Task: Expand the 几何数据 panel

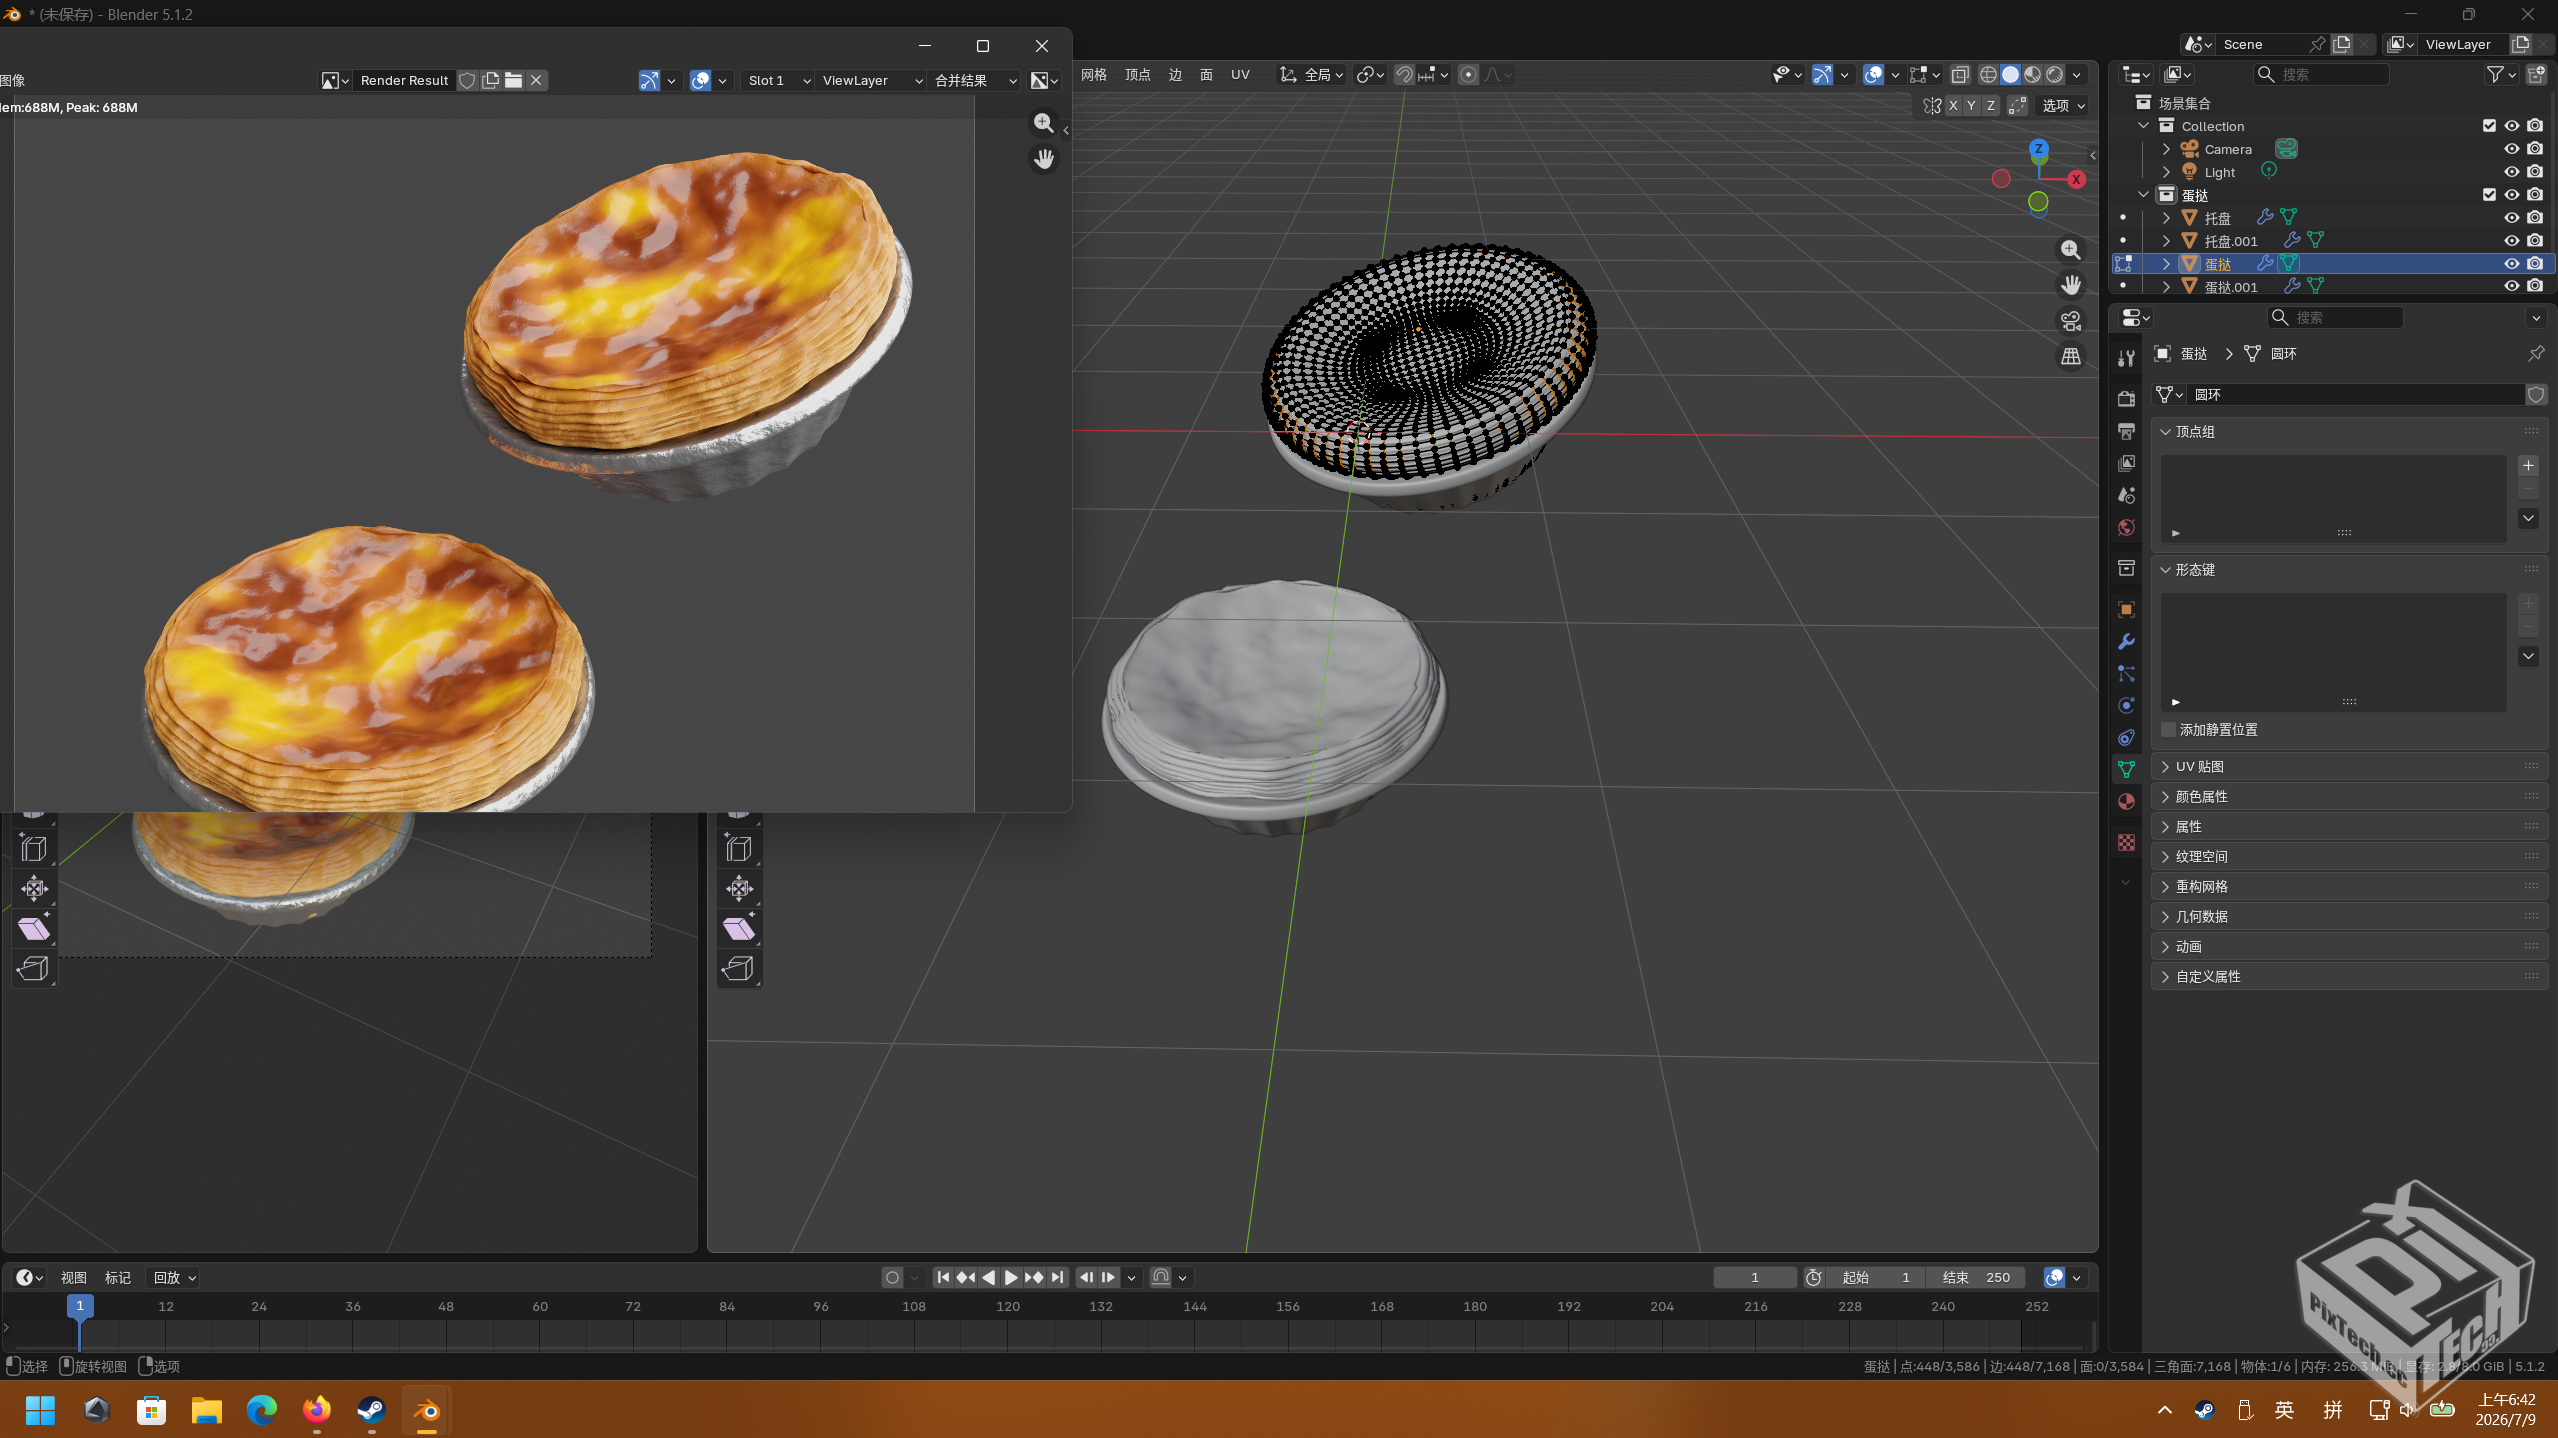Action: (2347, 917)
